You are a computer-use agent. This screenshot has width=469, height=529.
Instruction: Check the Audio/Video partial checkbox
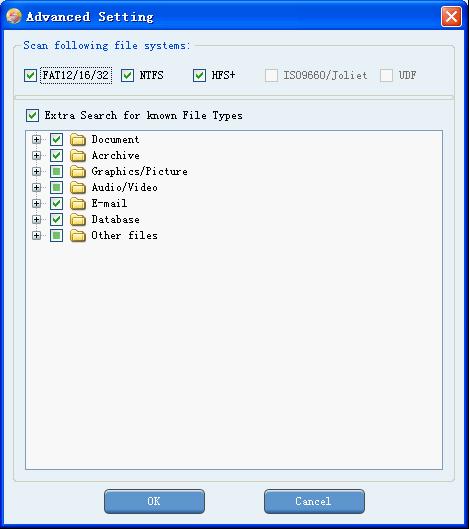point(56,188)
